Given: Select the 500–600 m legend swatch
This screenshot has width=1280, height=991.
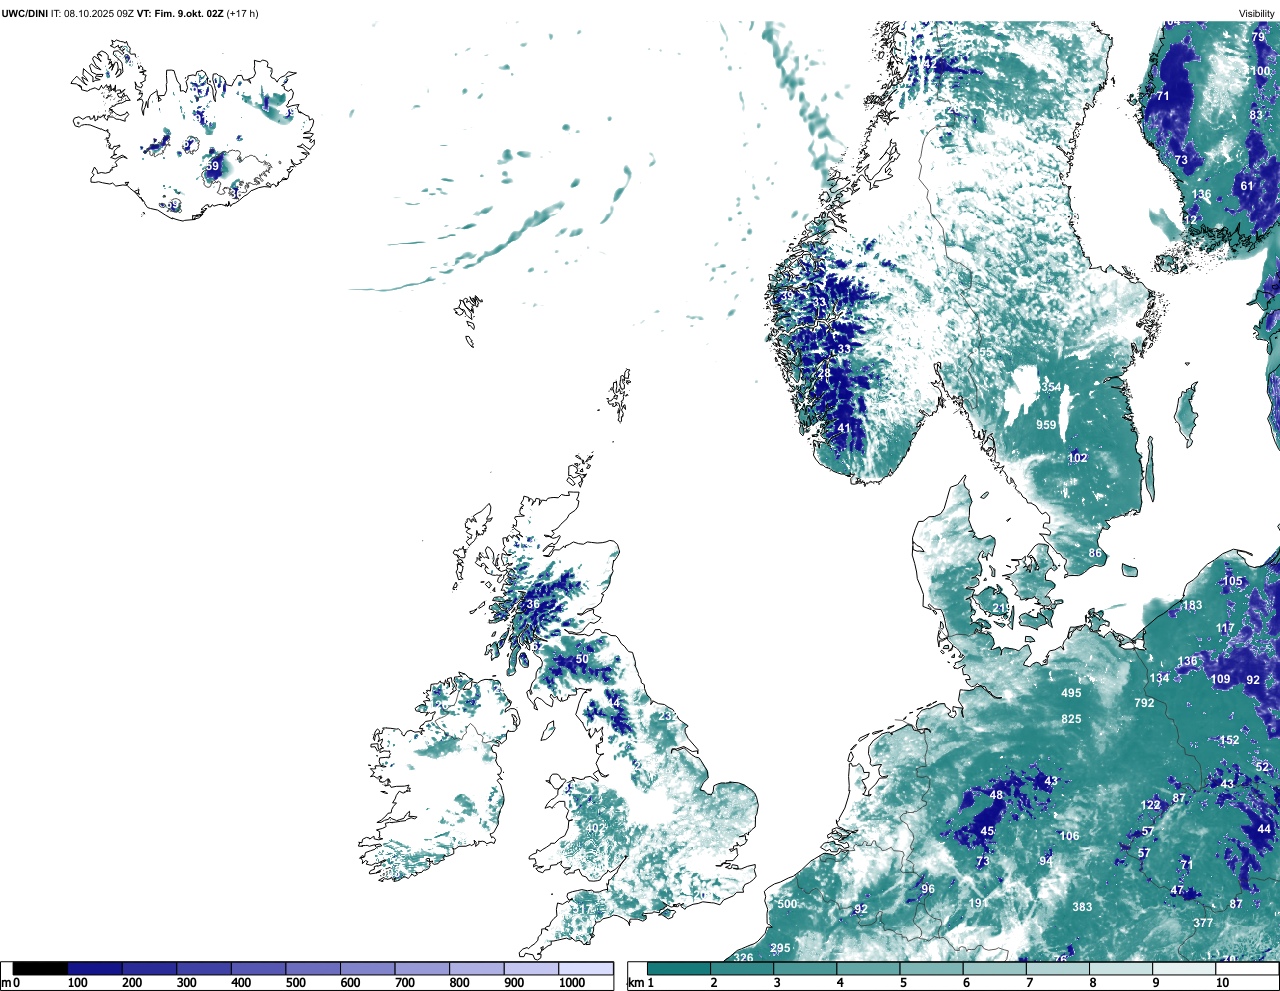Looking at the screenshot, I should [x=313, y=968].
